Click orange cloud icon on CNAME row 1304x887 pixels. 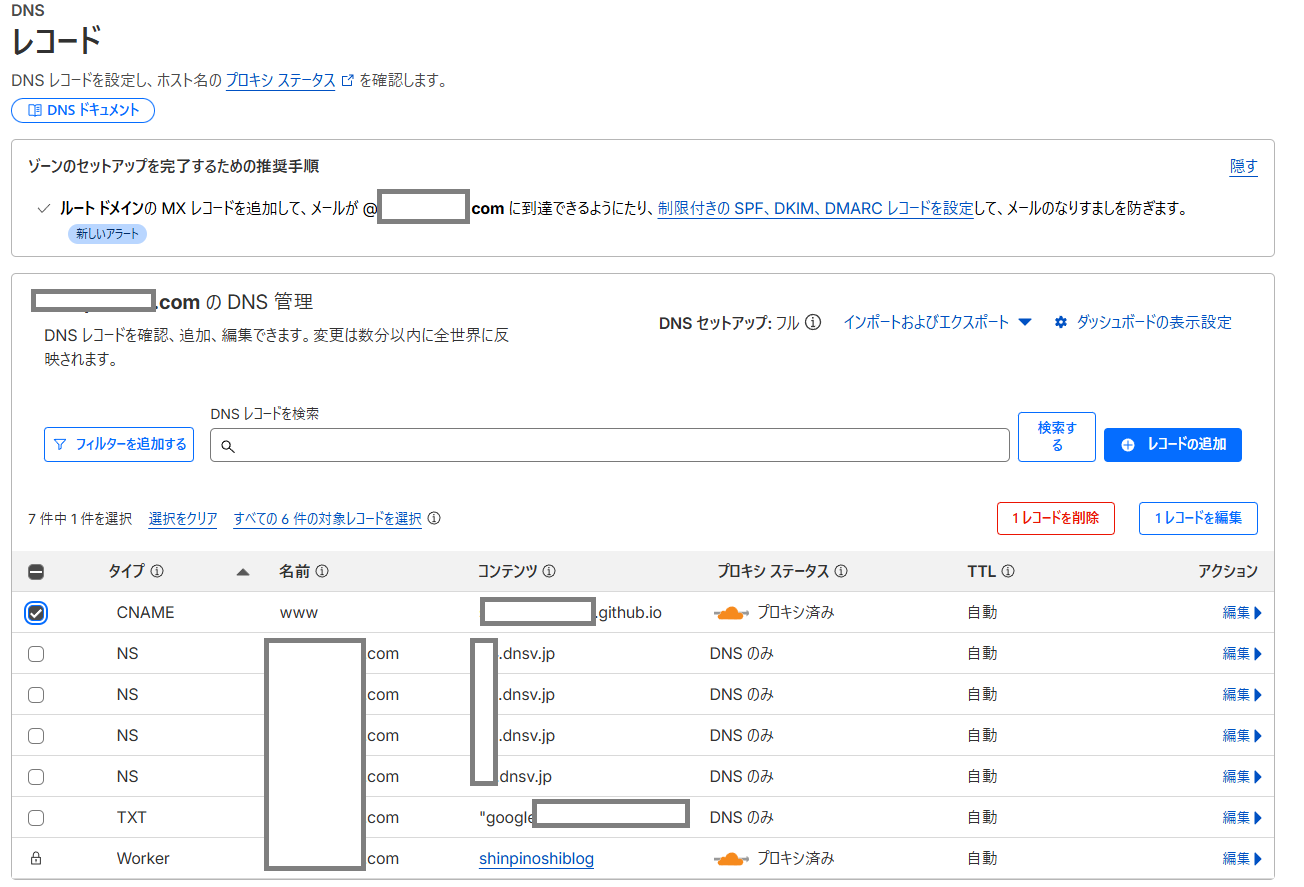732,613
